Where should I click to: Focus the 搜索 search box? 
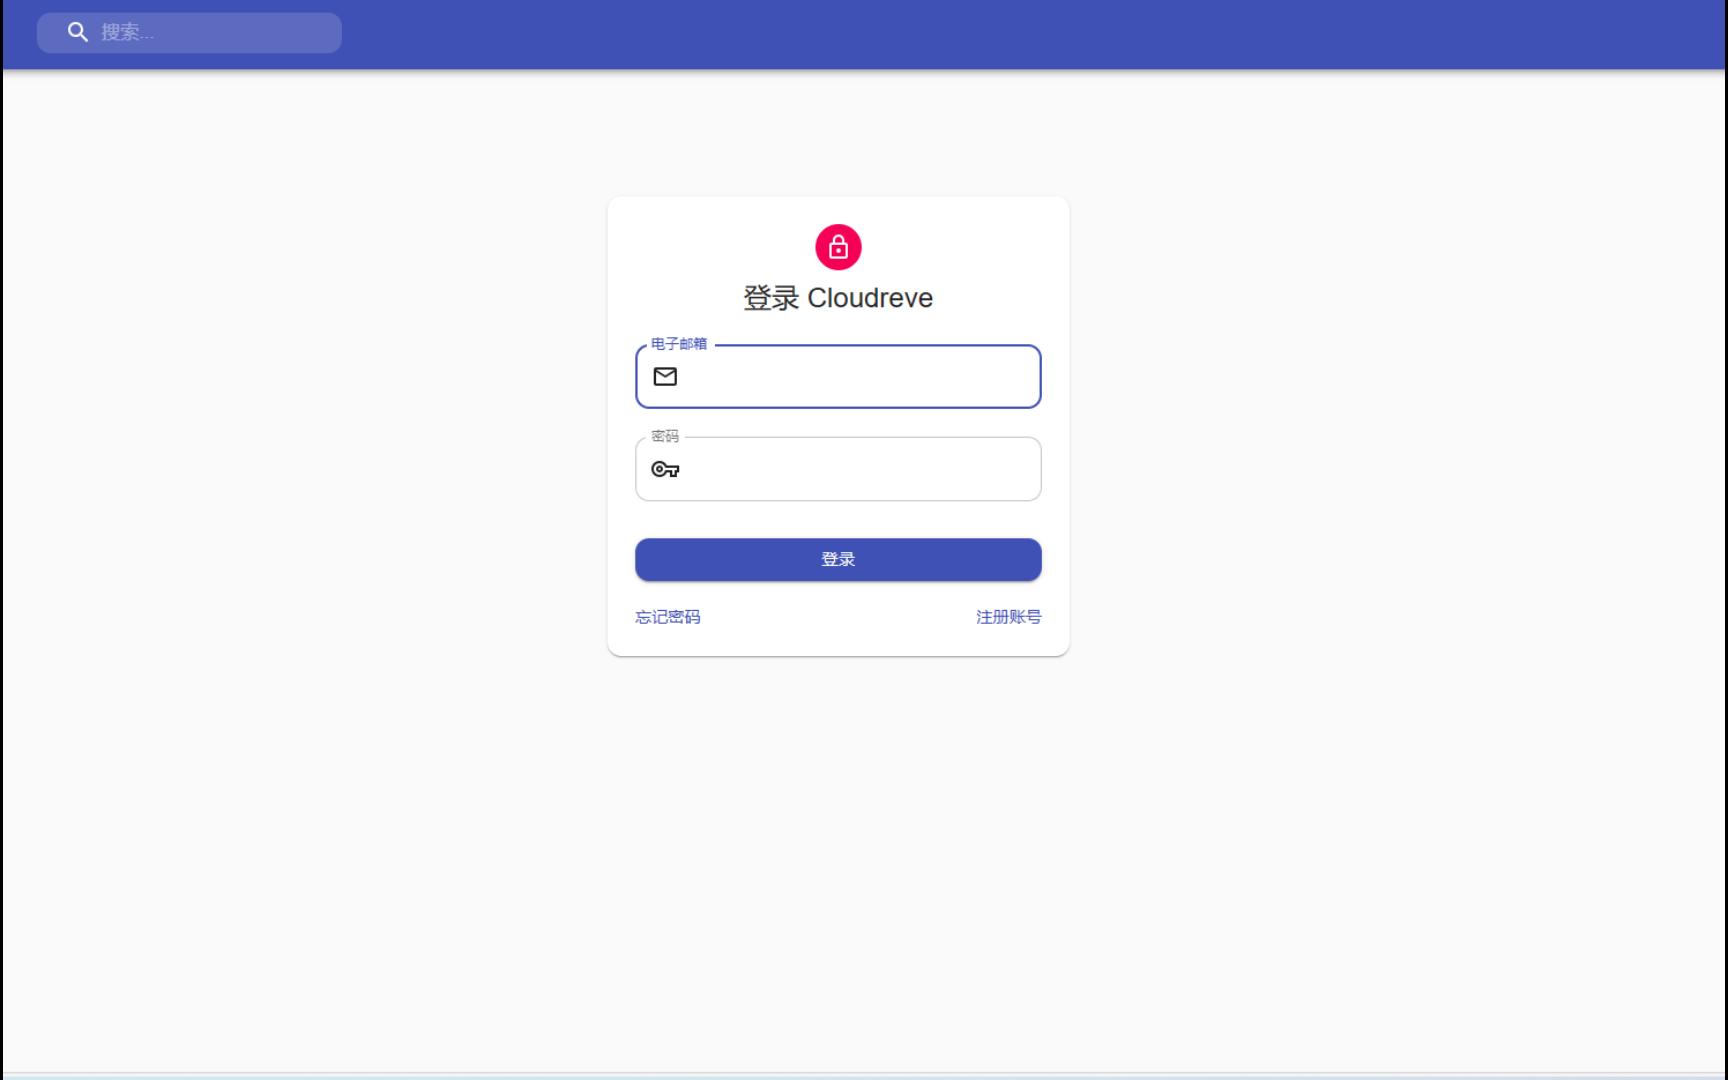(189, 32)
